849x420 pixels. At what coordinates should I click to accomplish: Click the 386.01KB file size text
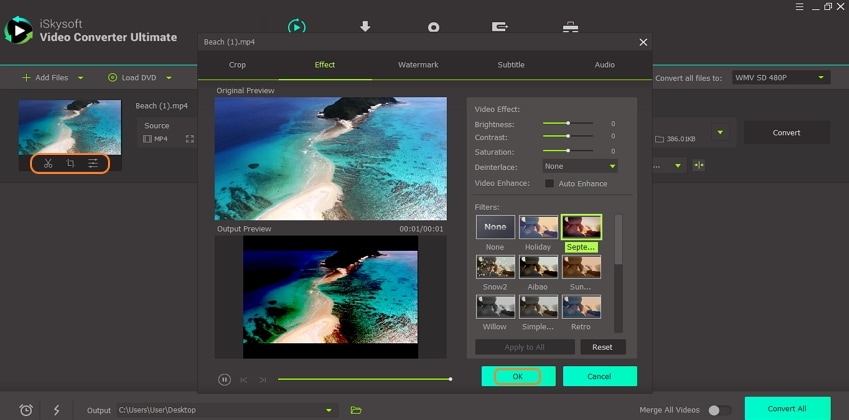[681, 139]
